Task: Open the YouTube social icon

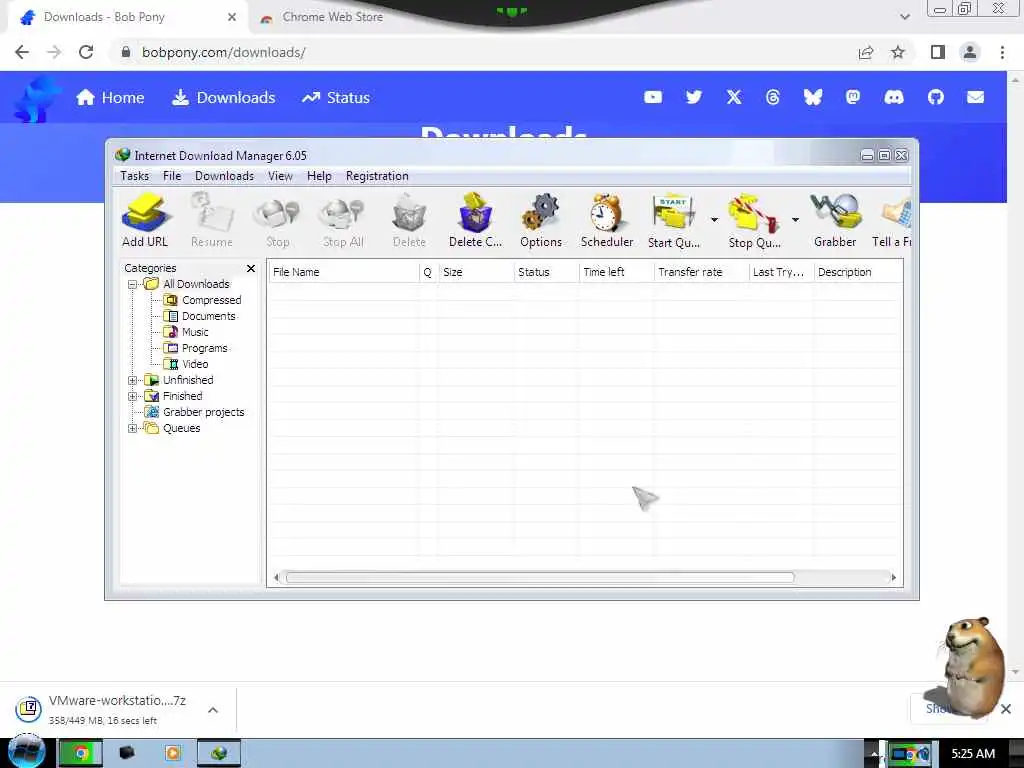Action: tap(653, 97)
